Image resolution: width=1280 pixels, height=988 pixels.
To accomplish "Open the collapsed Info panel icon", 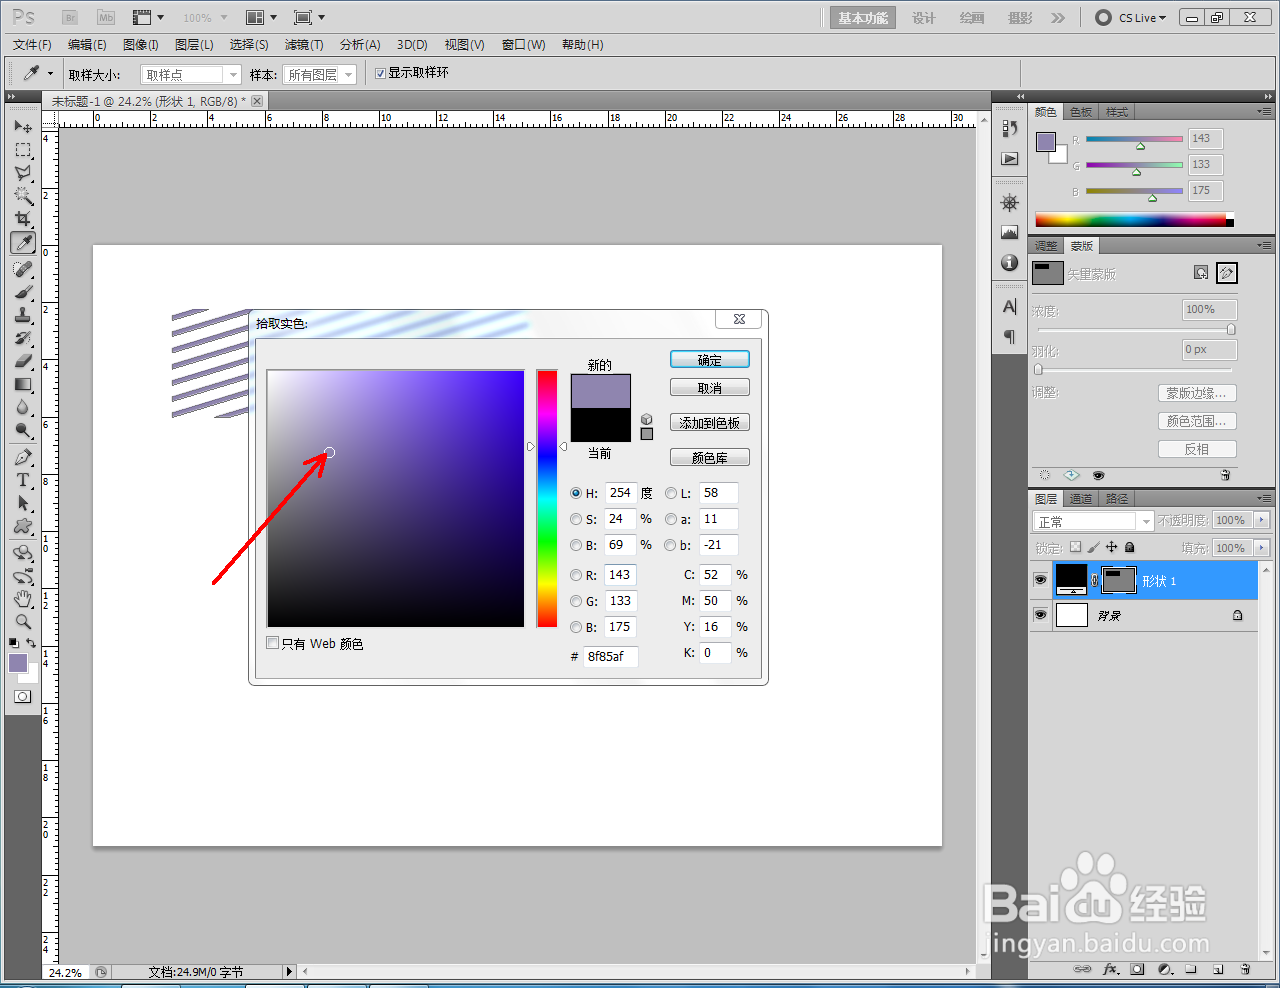I will 1010,262.
